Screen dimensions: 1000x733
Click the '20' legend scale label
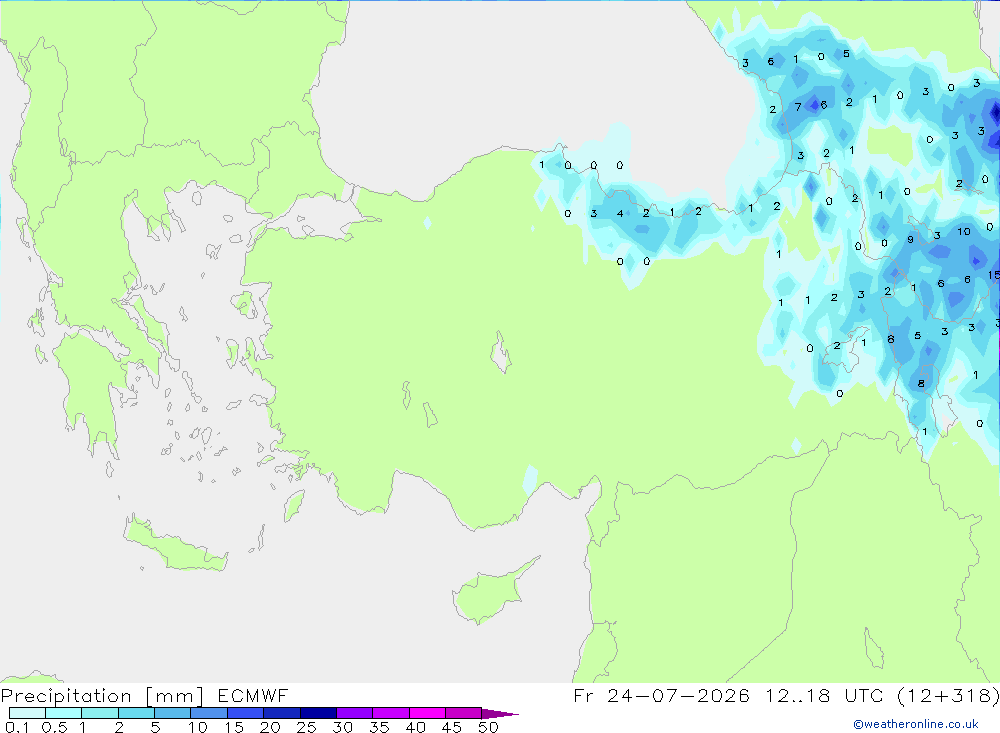coord(270,727)
